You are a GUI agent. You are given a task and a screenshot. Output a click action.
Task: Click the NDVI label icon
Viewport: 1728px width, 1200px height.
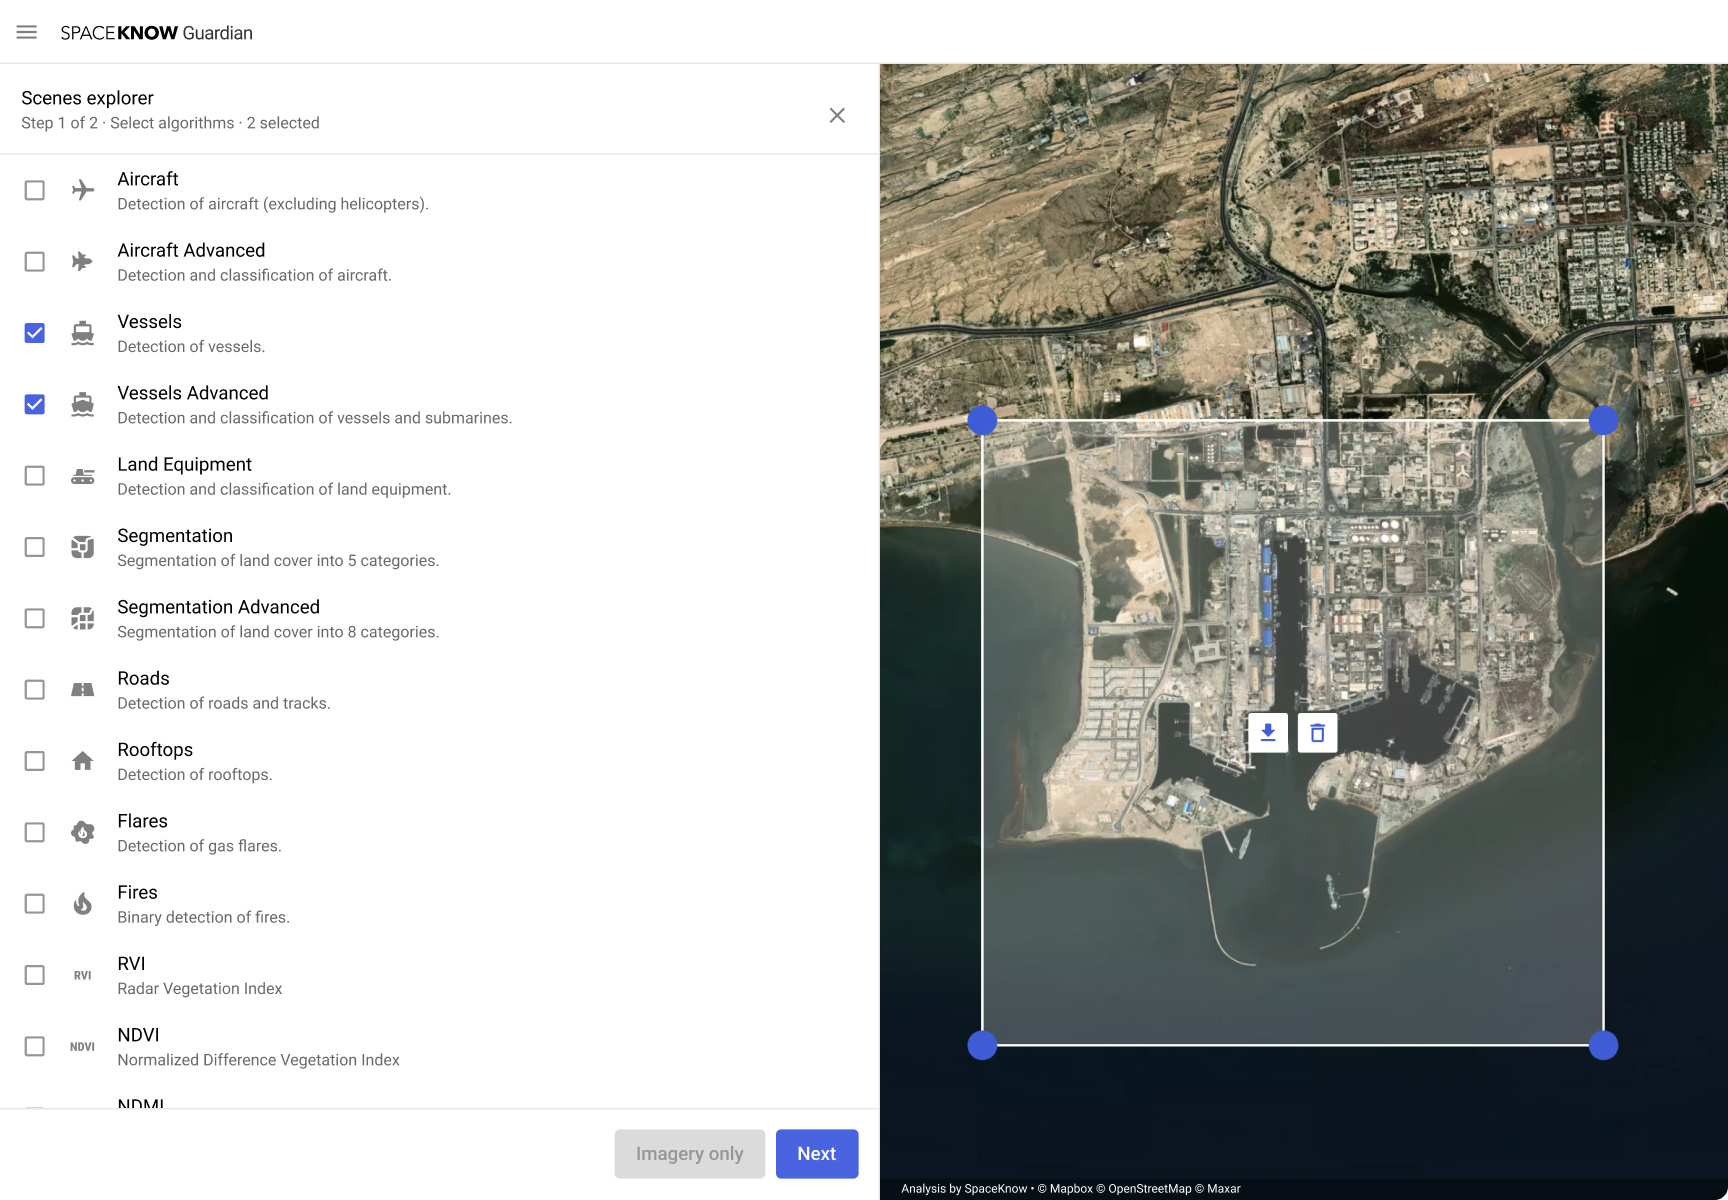[x=83, y=1046]
